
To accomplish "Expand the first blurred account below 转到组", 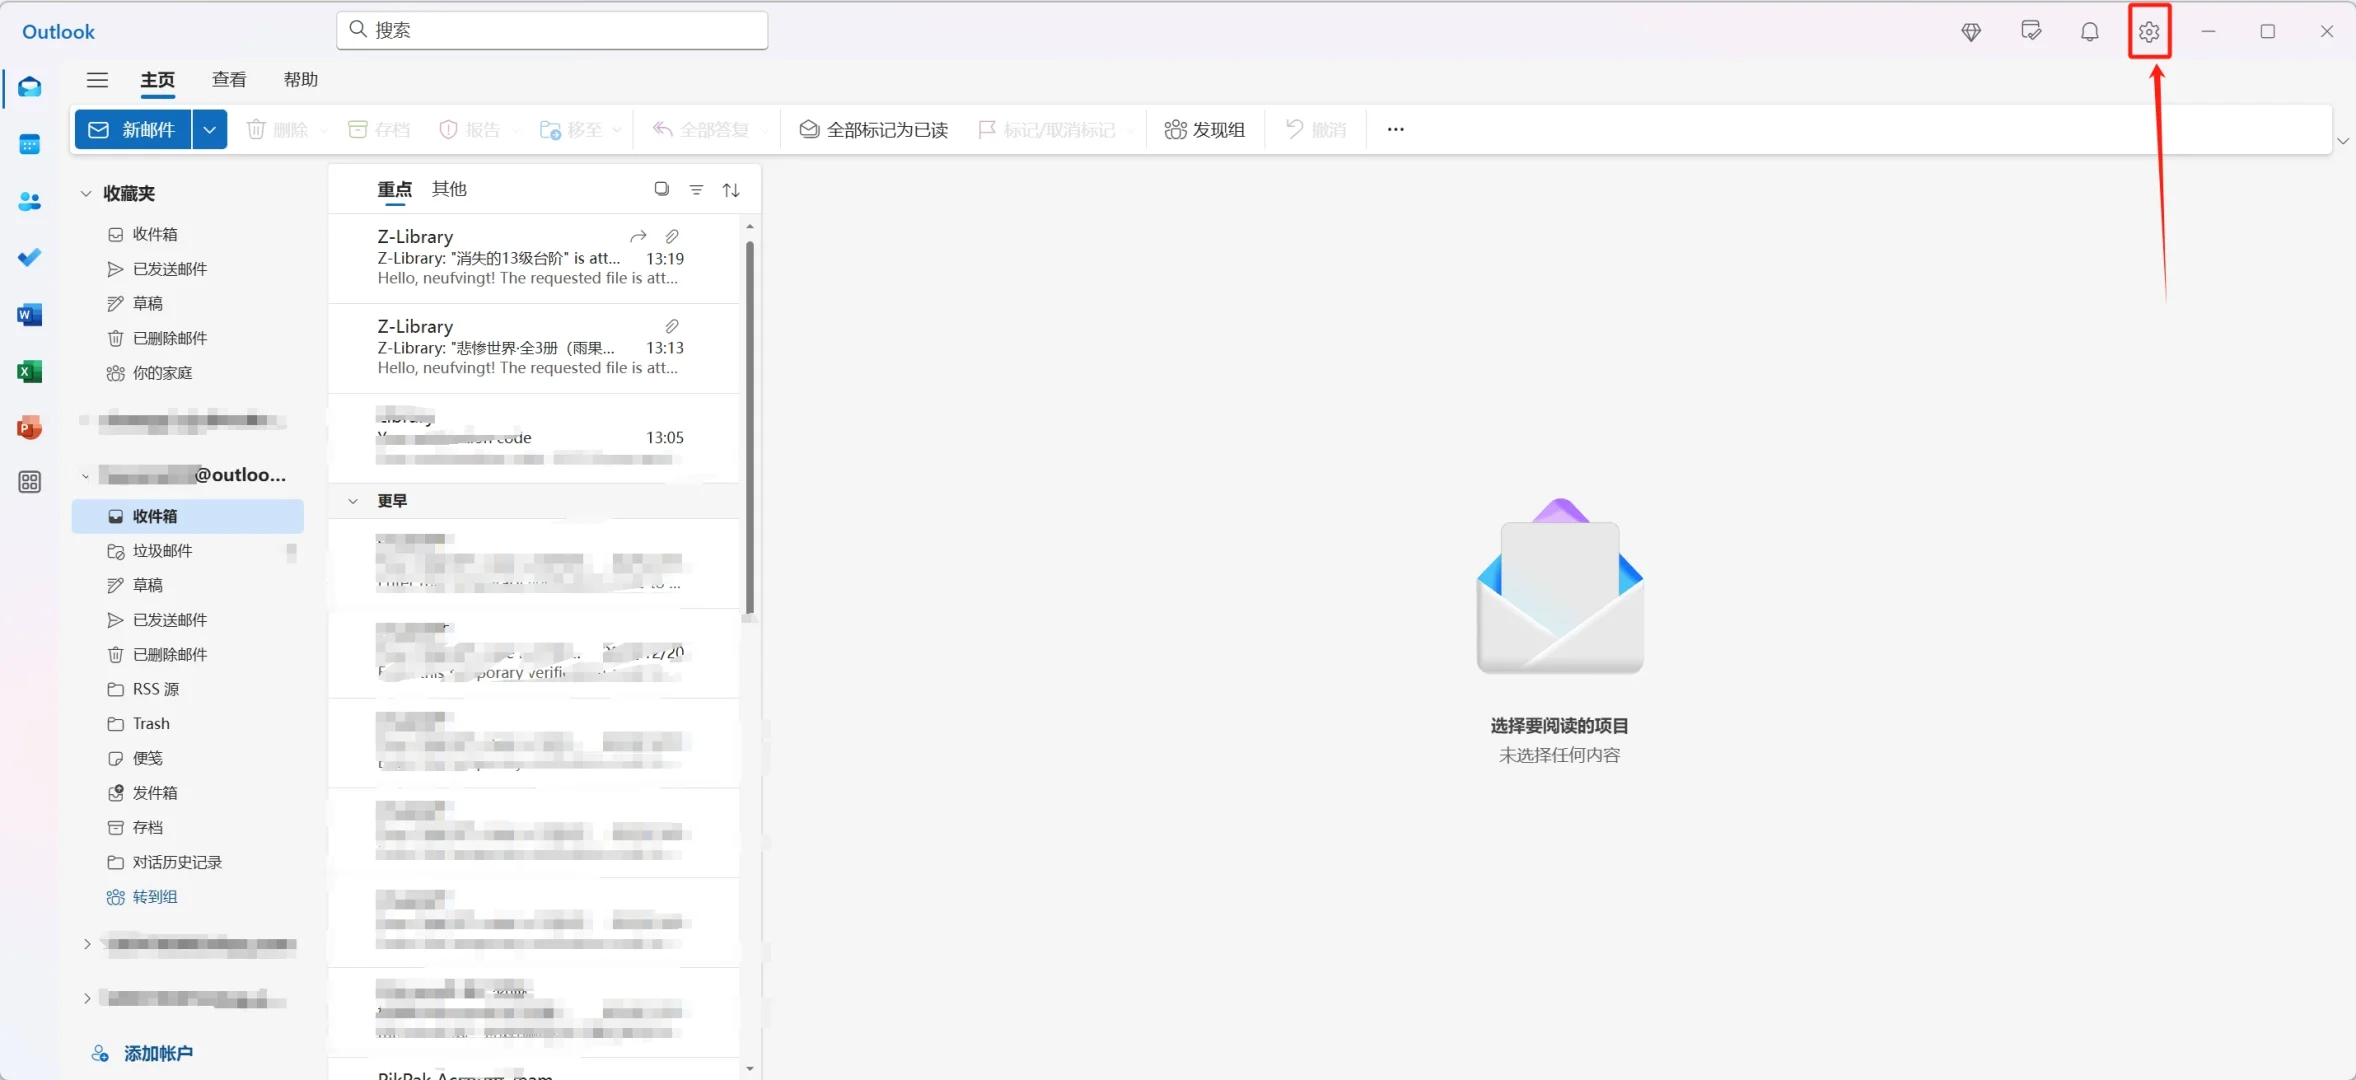I will (87, 943).
